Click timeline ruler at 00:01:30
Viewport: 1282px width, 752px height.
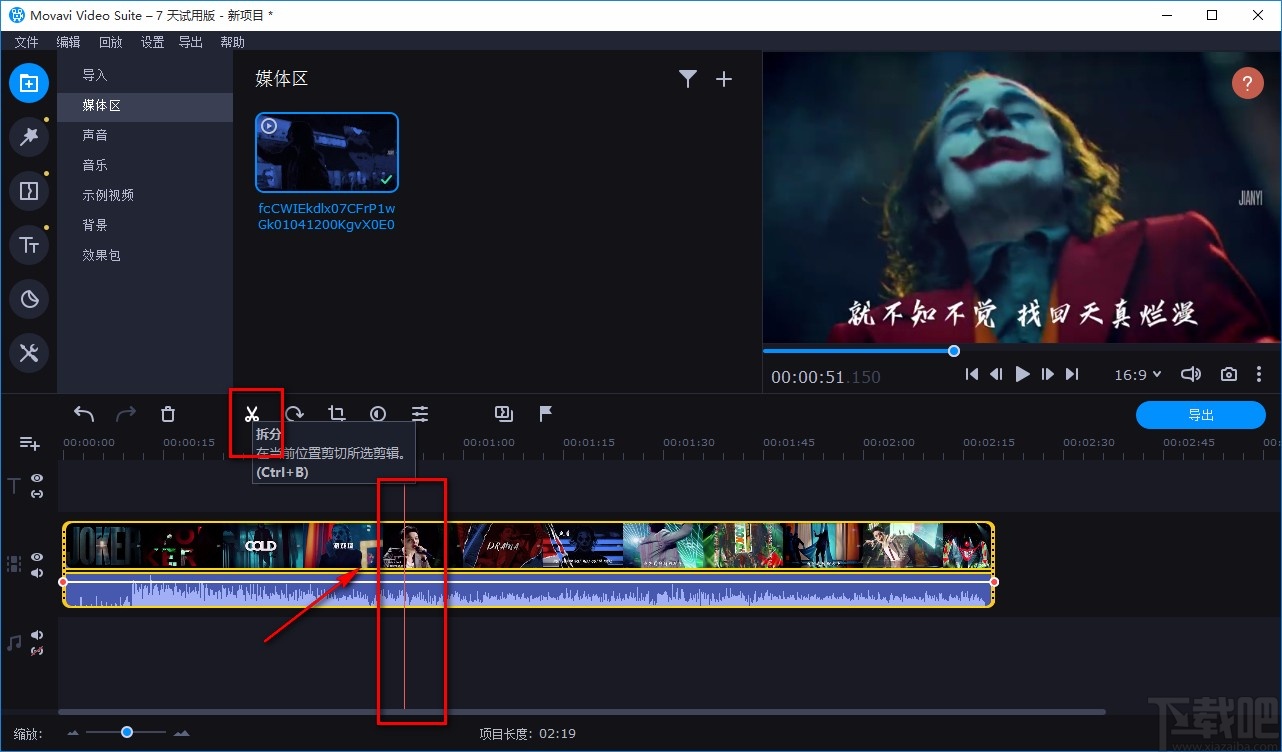pos(689,442)
